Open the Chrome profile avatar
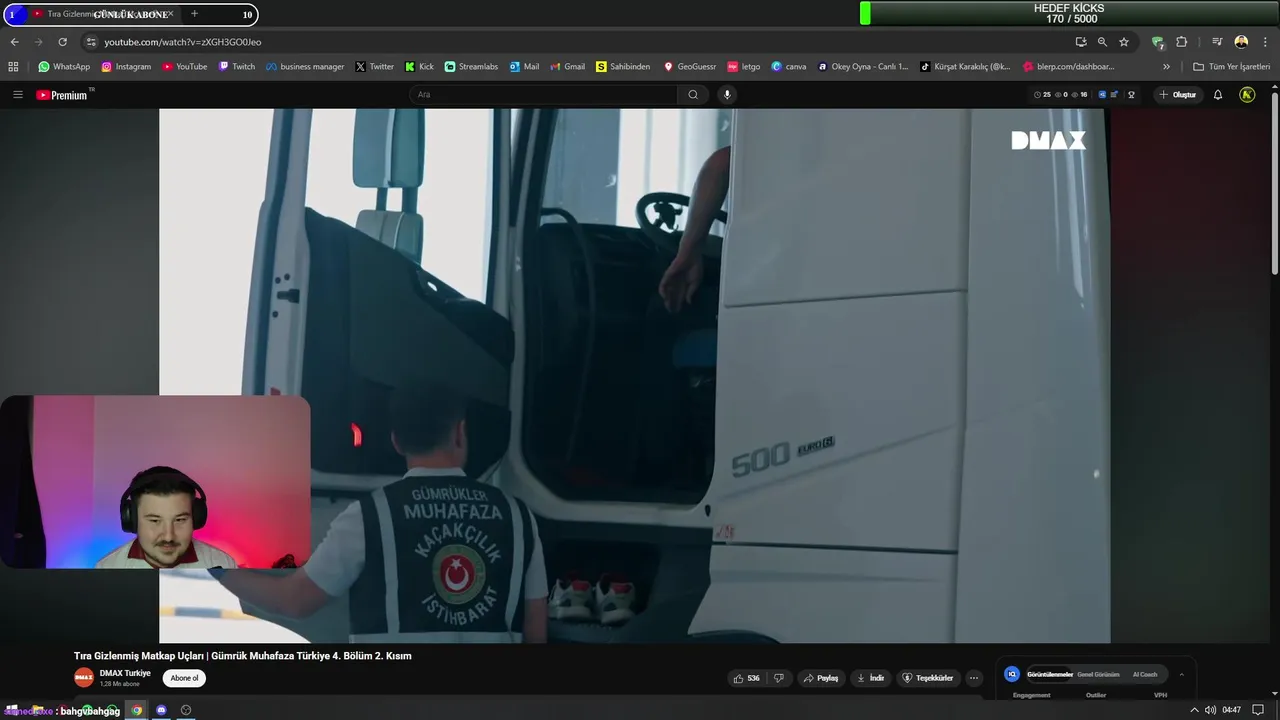The image size is (1280, 720). pyautogui.click(x=1241, y=42)
